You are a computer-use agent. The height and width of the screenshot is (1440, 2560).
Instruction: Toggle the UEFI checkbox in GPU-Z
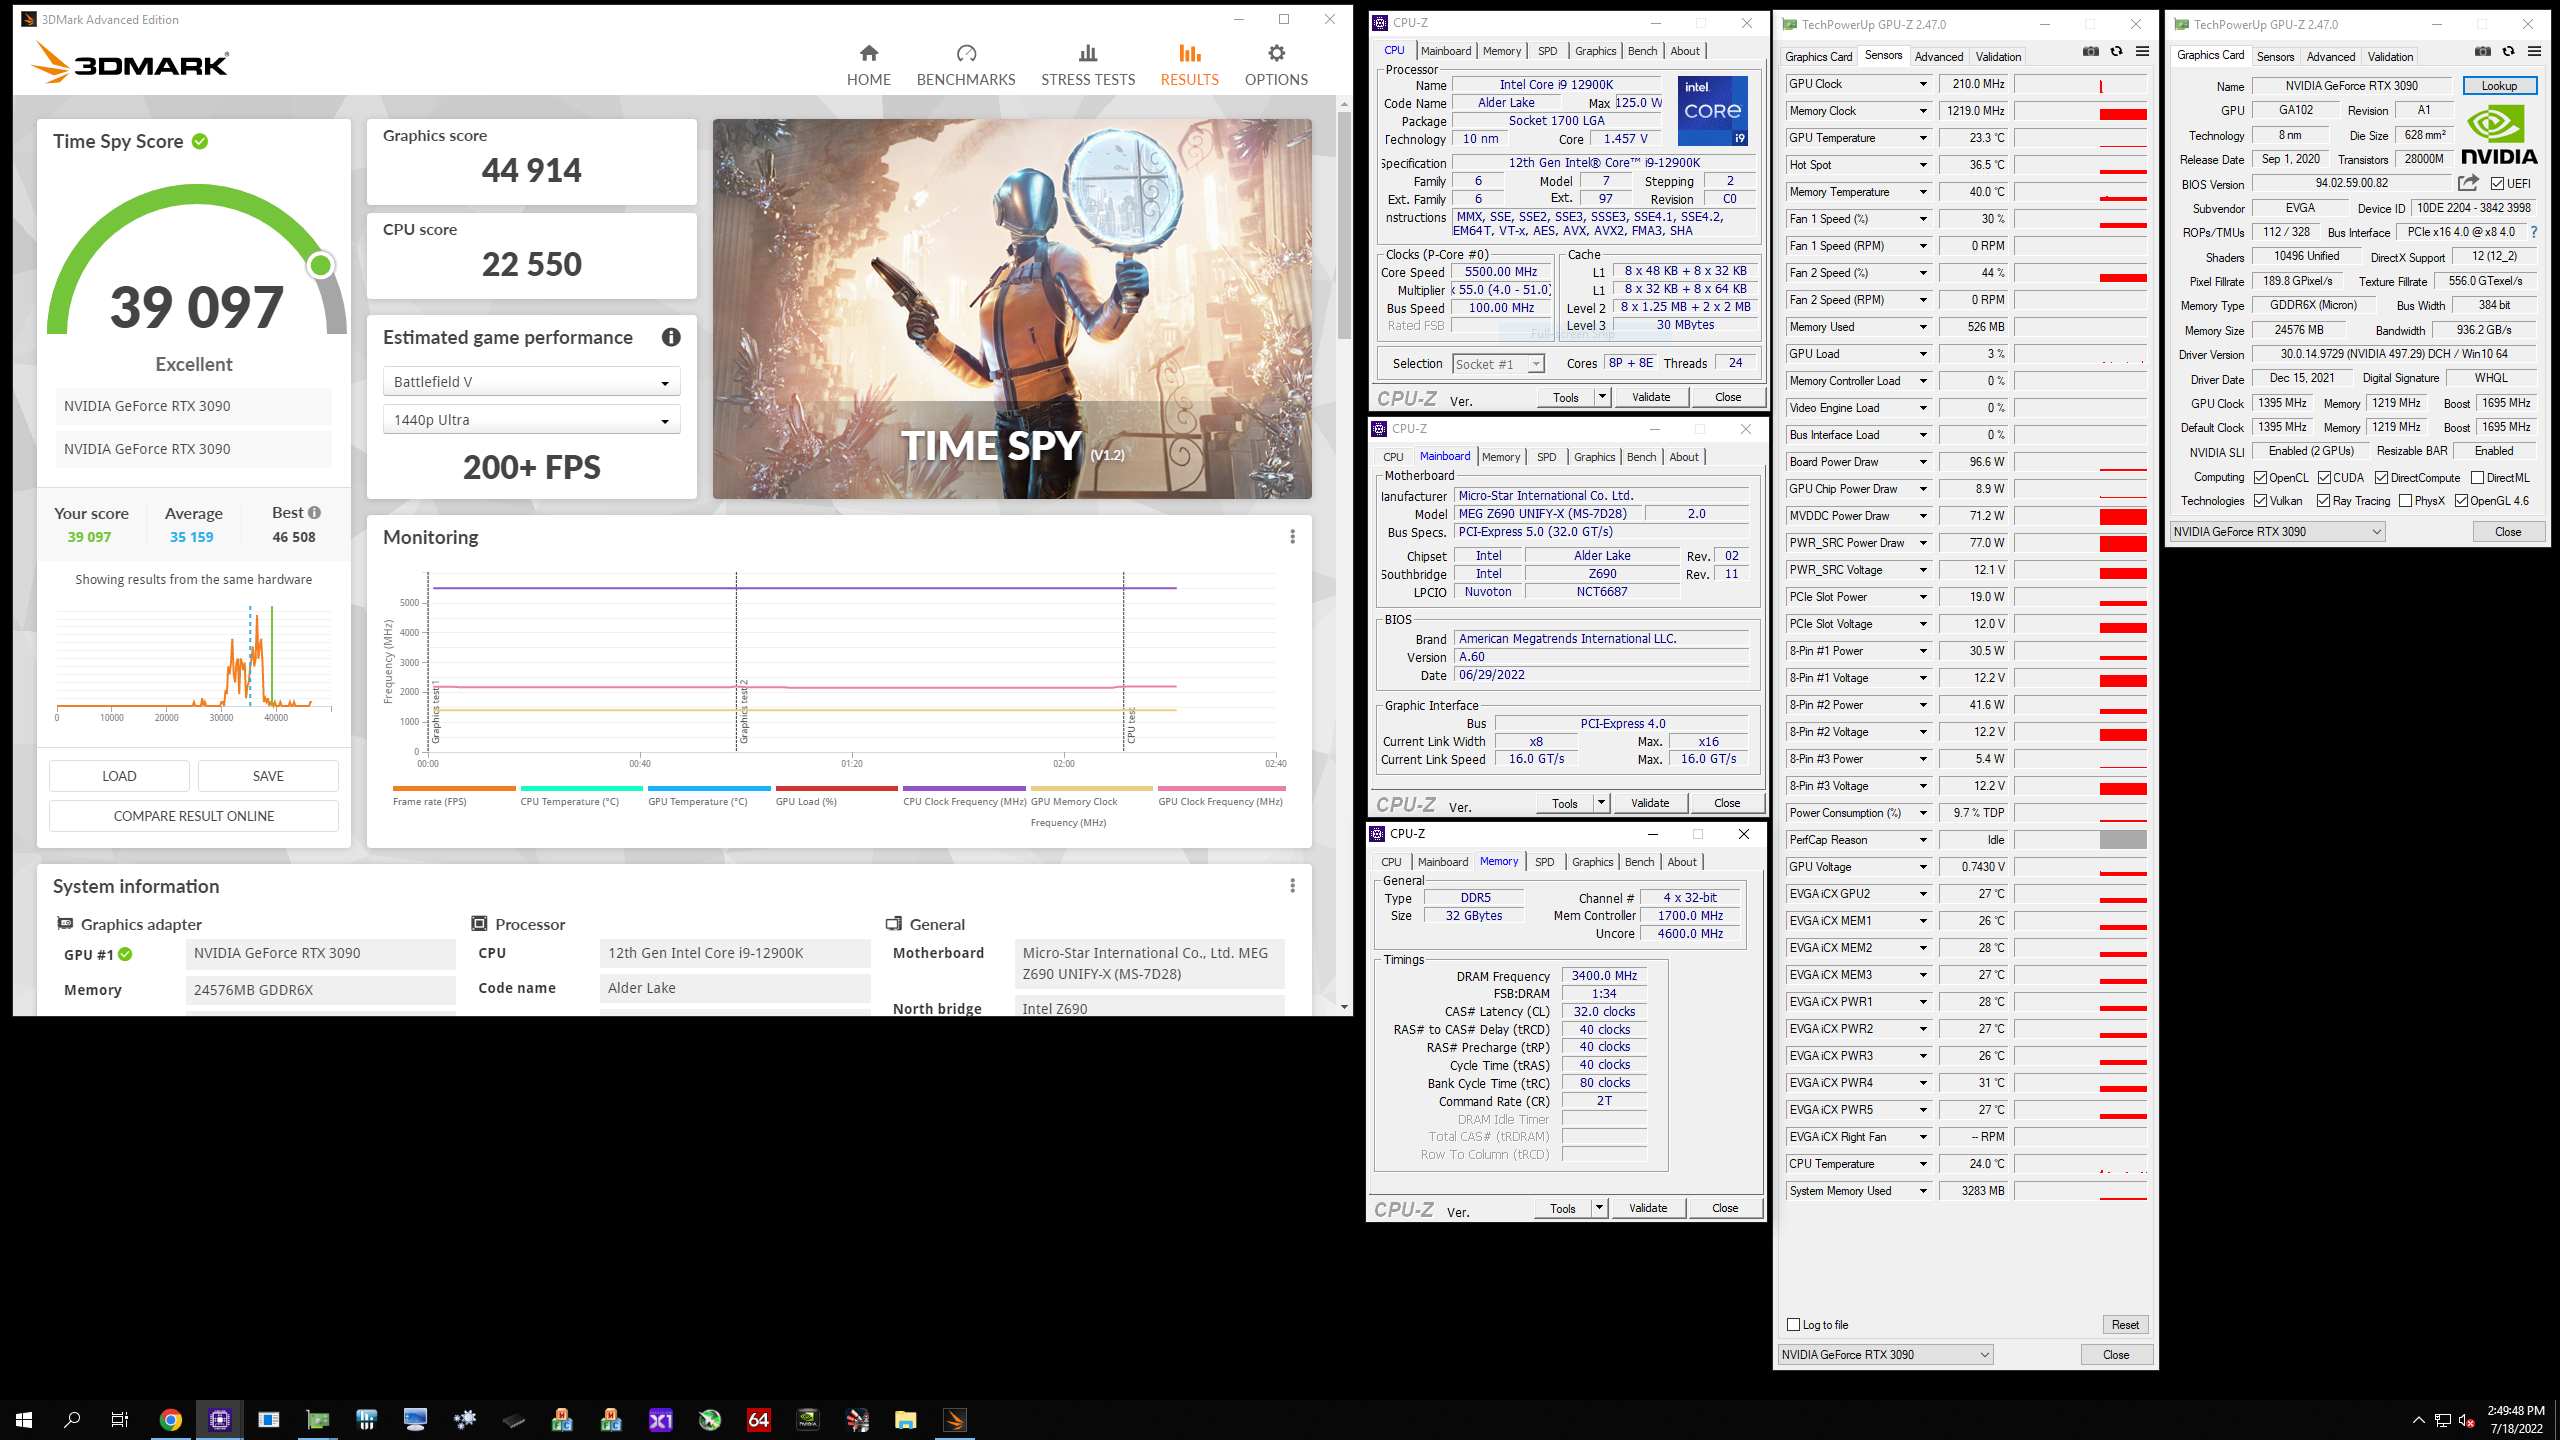tap(2497, 184)
